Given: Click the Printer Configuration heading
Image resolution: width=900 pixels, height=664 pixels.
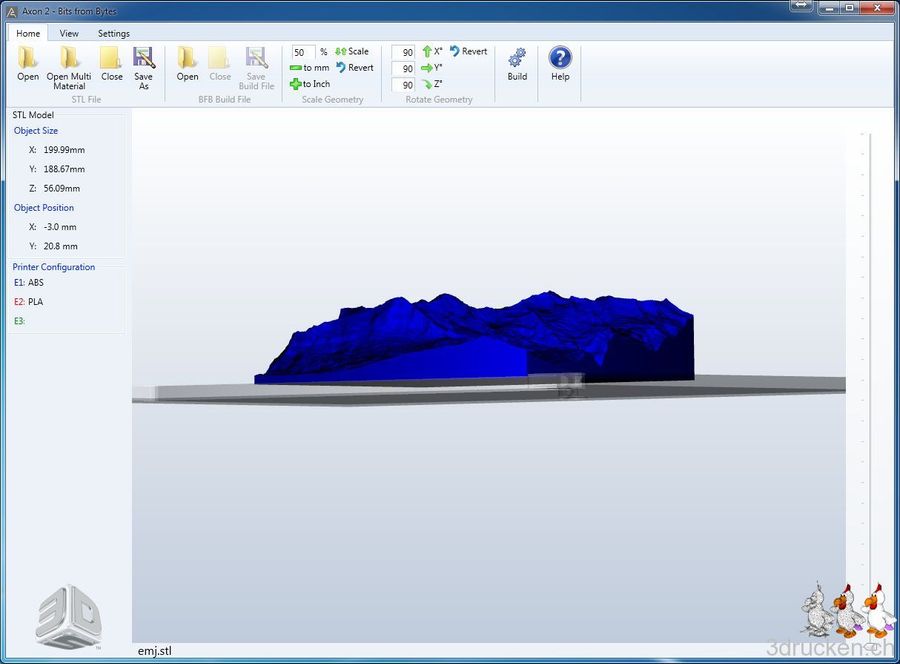Looking at the screenshot, I should [54, 267].
